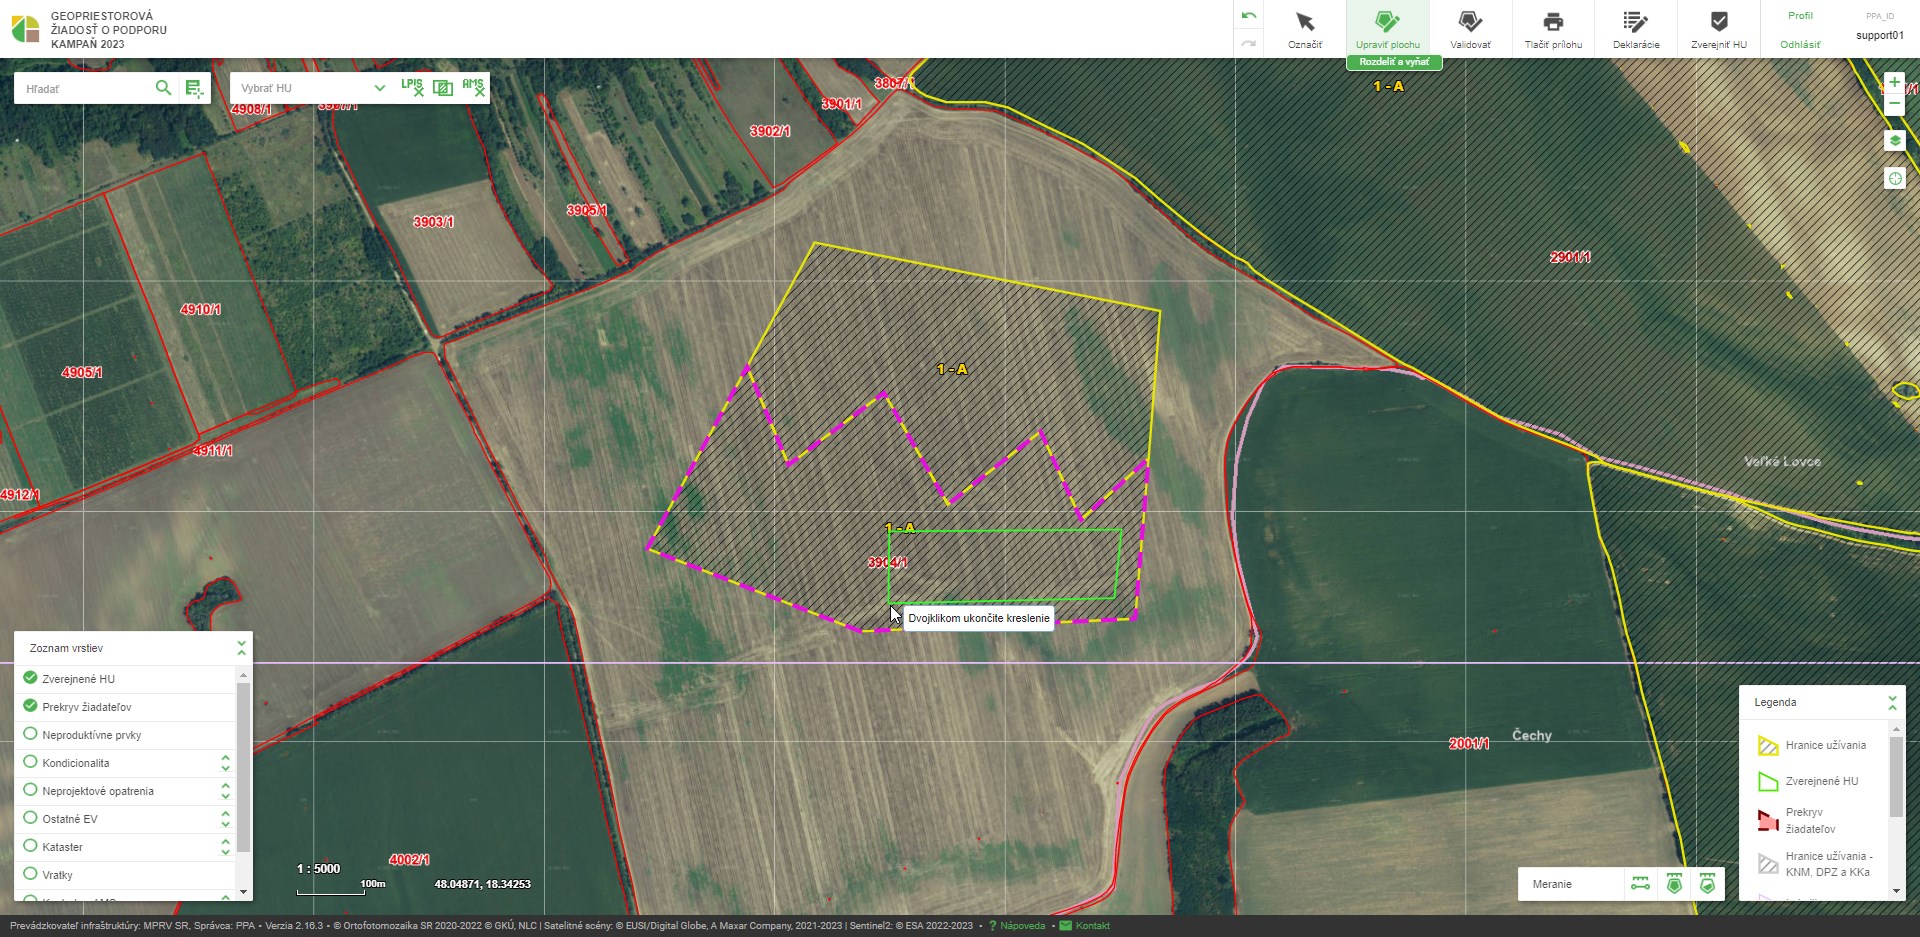
Task: Click the Hľadať search field
Action: click(x=86, y=89)
